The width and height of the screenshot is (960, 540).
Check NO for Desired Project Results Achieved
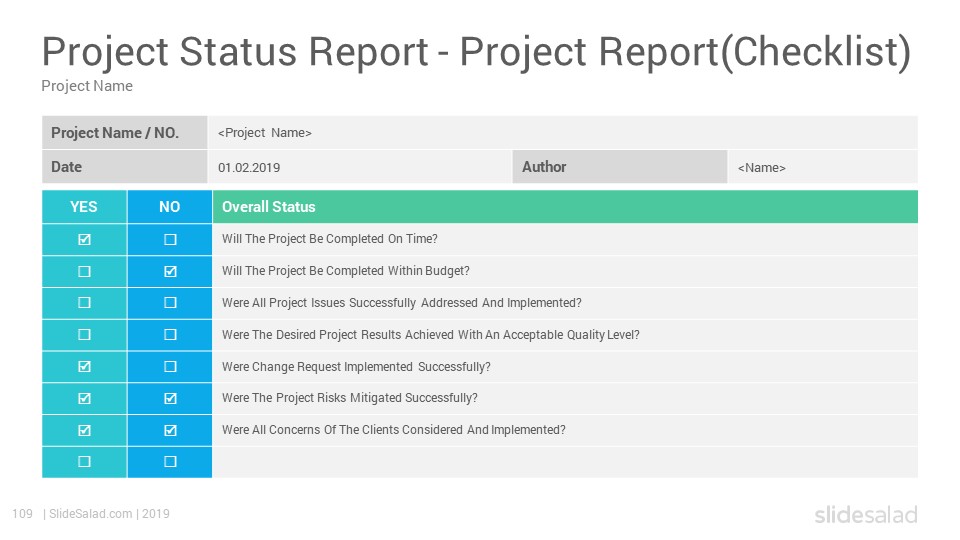coord(170,335)
